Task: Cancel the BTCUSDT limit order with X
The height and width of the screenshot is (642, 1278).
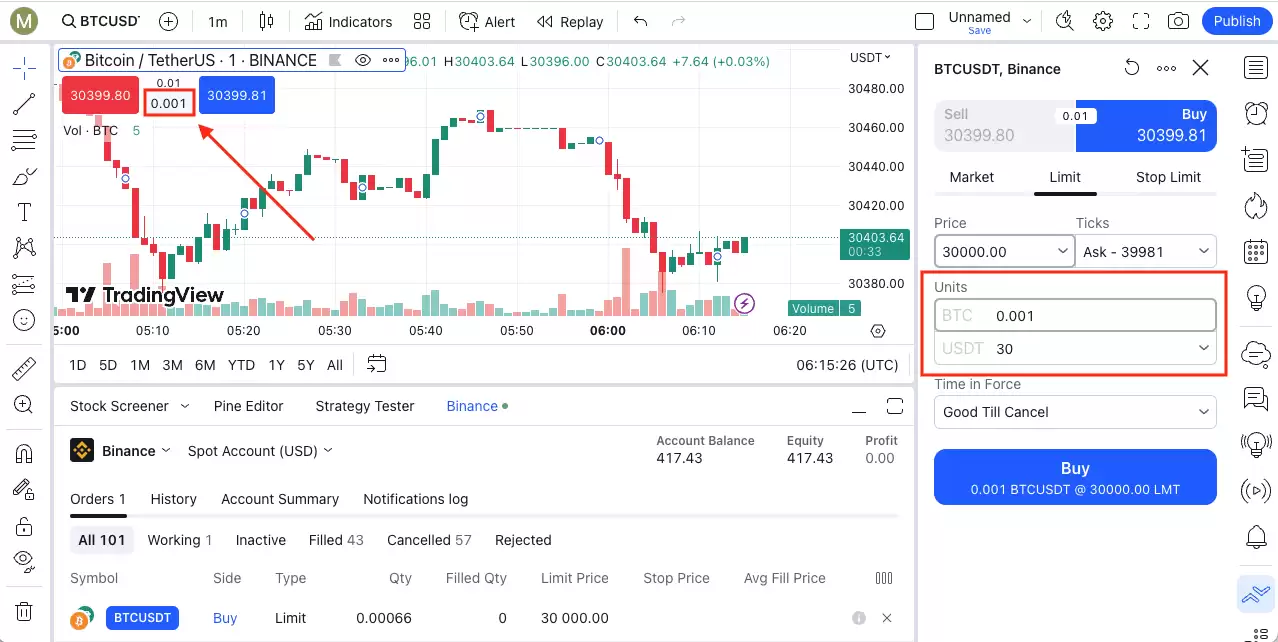Action: [x=886, y=618]
